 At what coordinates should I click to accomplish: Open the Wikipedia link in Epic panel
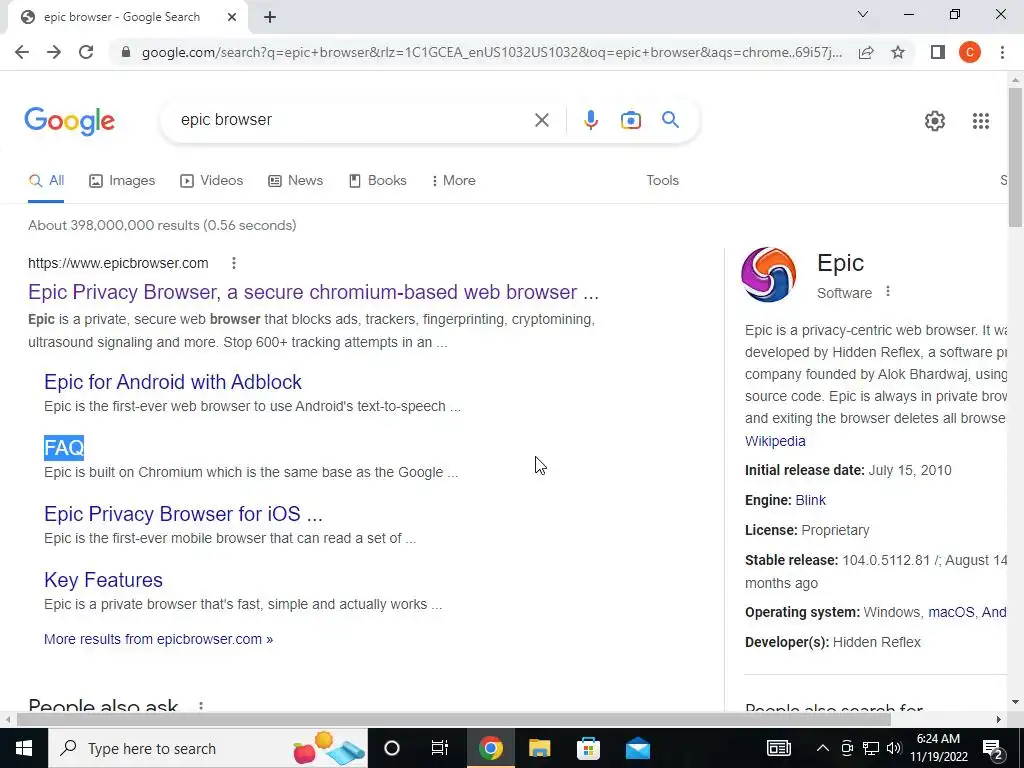[x=775, y=441]
